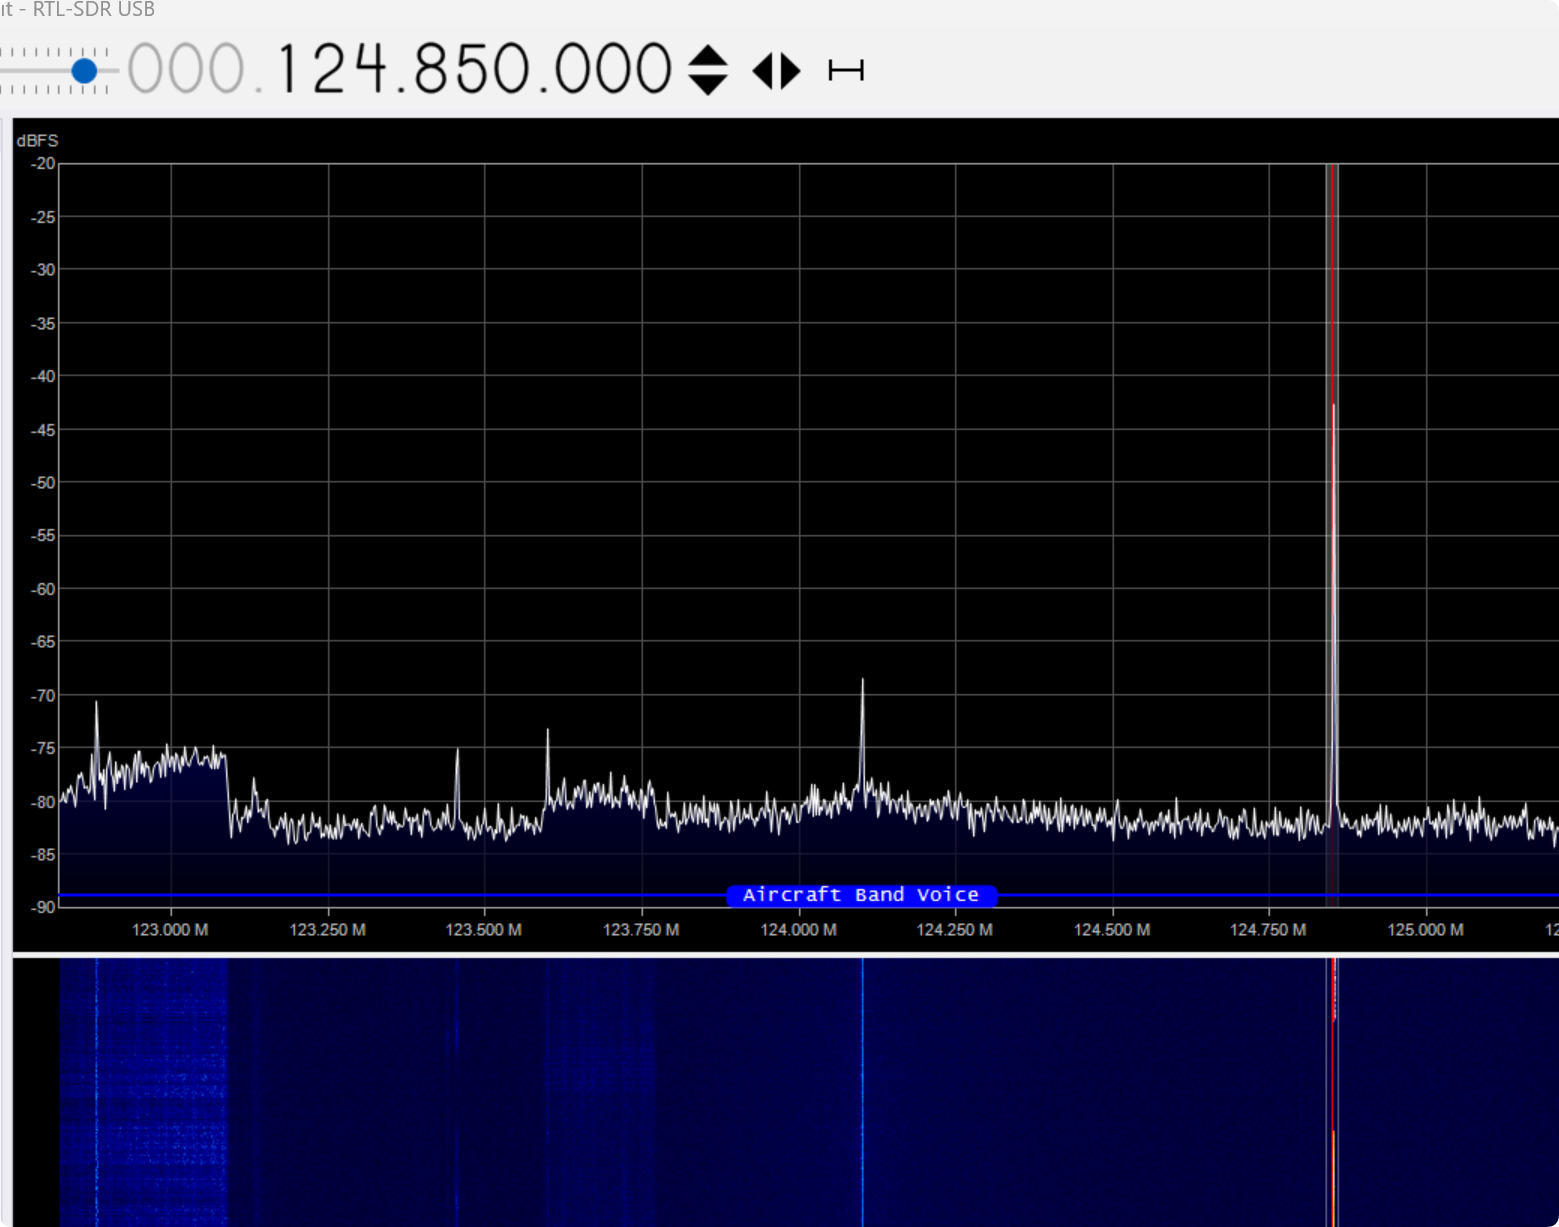Click the 124.000 M frequency axis label
Image resolution: width=1559 pixels, height=1227 pixels.
point(798,930)
